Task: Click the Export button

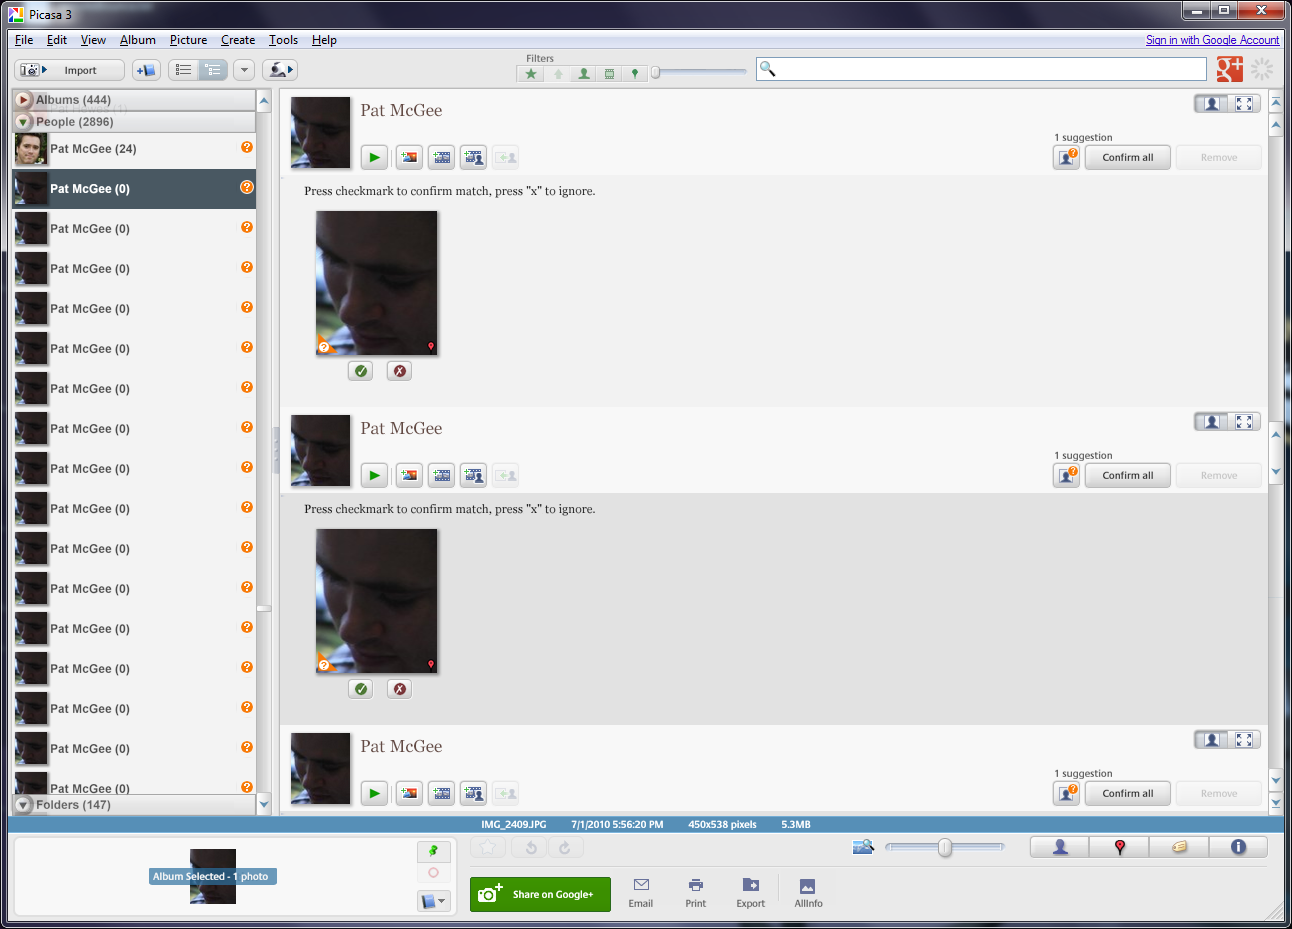Action: click(751, 893)
